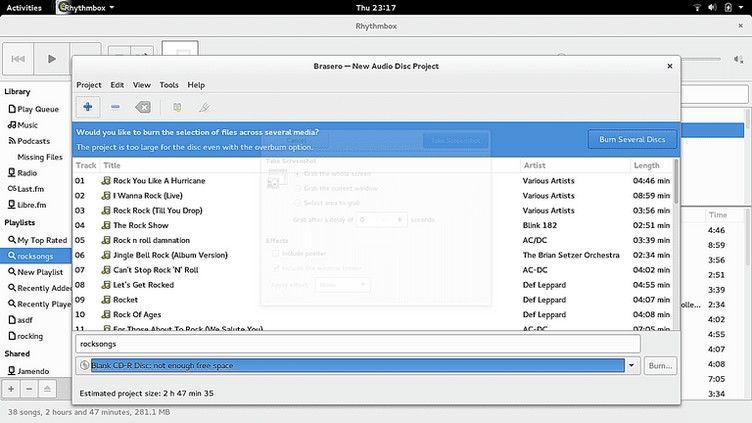Click the clock Thu 23:17

click(376, 8)
